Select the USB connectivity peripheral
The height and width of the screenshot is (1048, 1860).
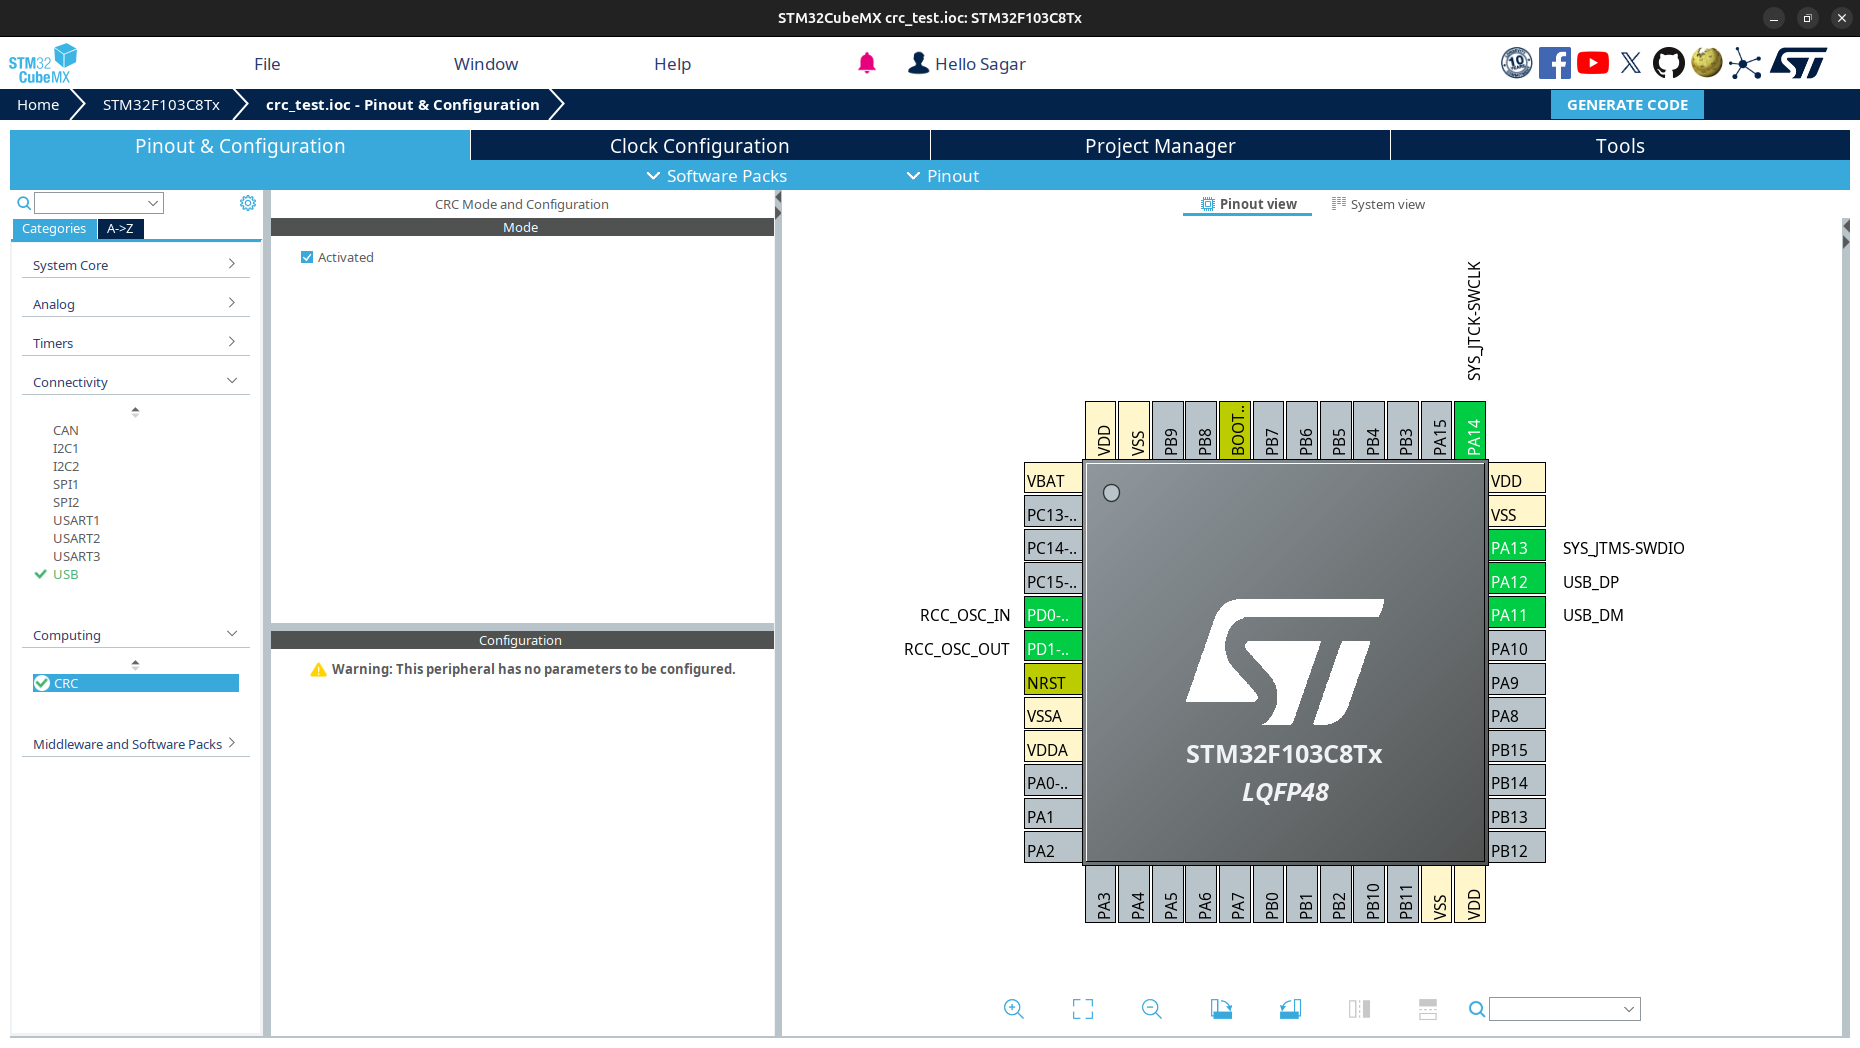[65, 574]
